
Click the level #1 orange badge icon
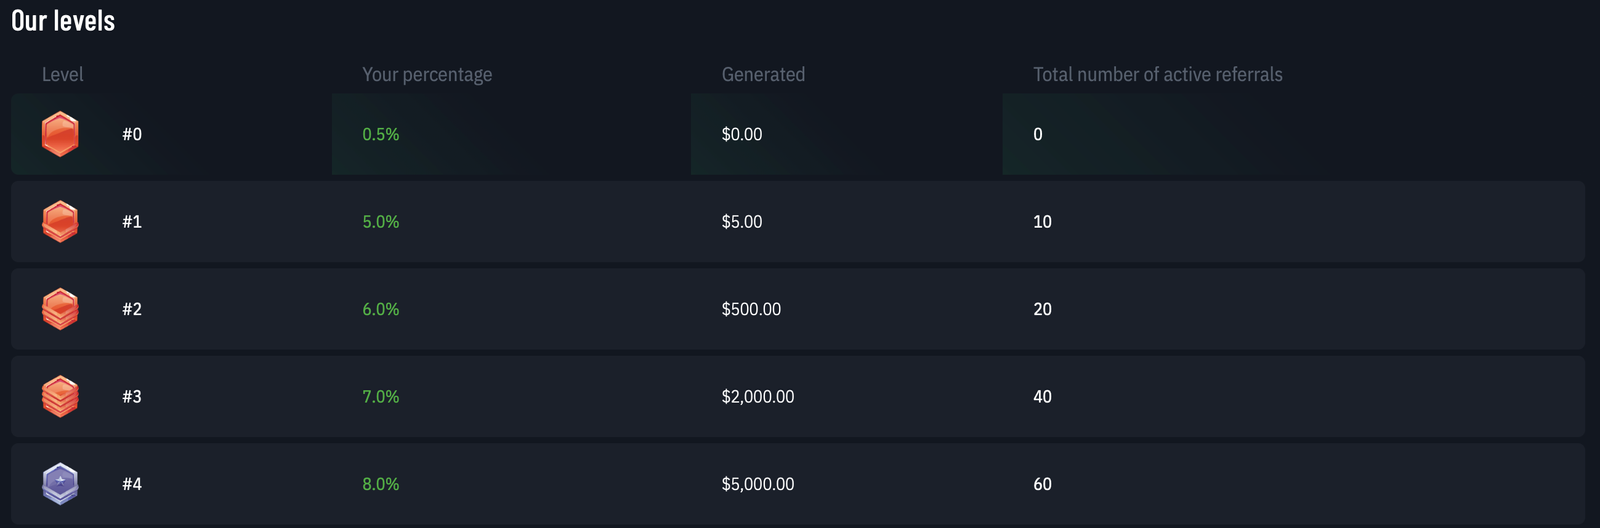(x=60, y=221)
